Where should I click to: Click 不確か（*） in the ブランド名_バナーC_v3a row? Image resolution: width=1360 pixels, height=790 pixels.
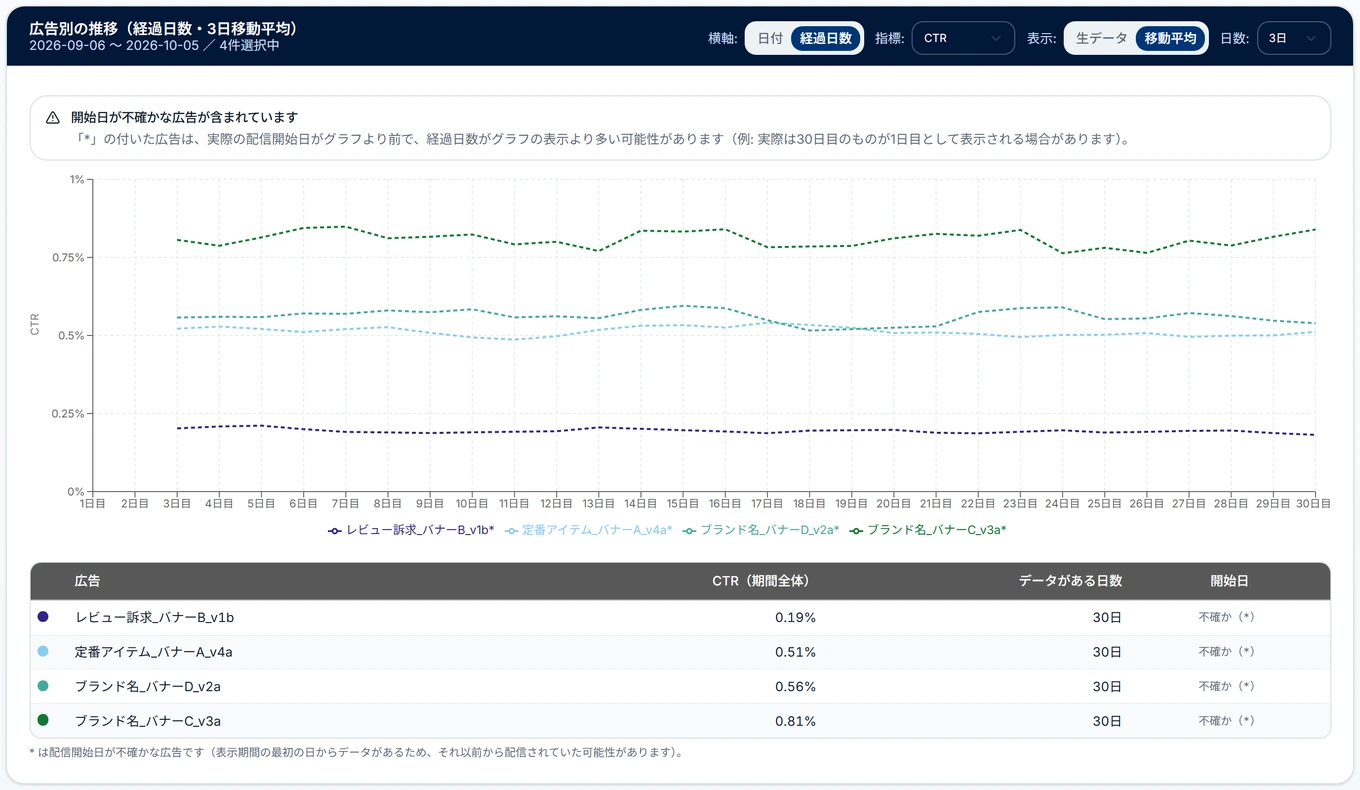pyautogui.click(x=1227, y=721)
